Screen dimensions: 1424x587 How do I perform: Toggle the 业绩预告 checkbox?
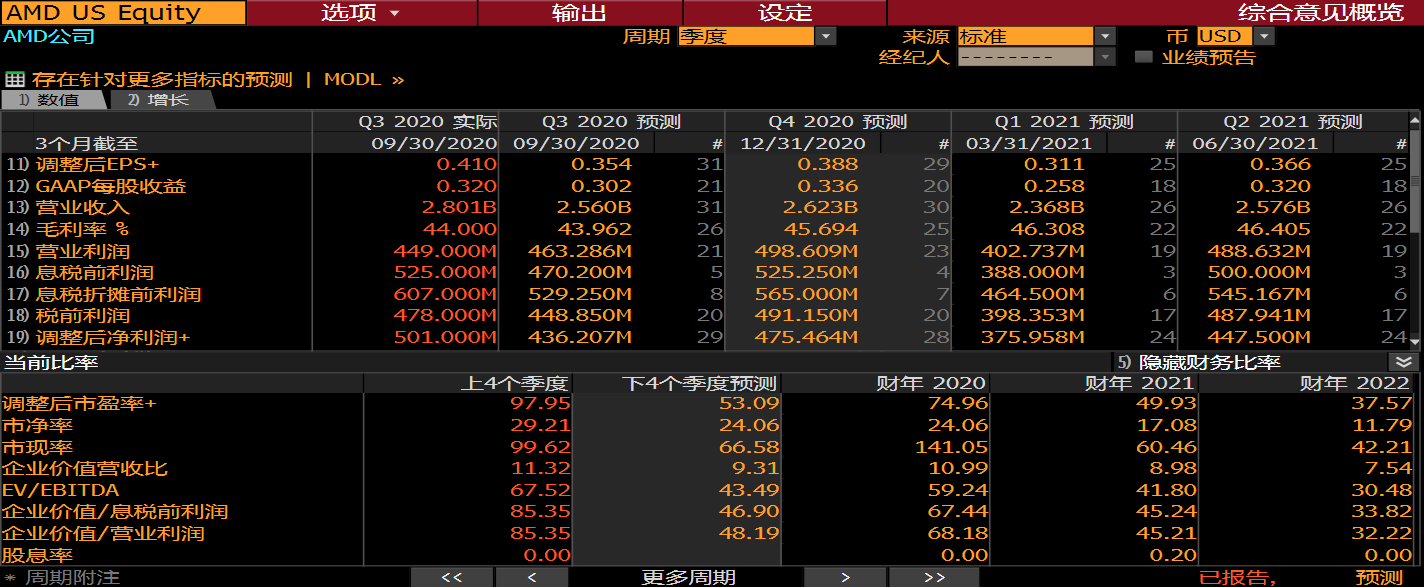coord(1144,57)
